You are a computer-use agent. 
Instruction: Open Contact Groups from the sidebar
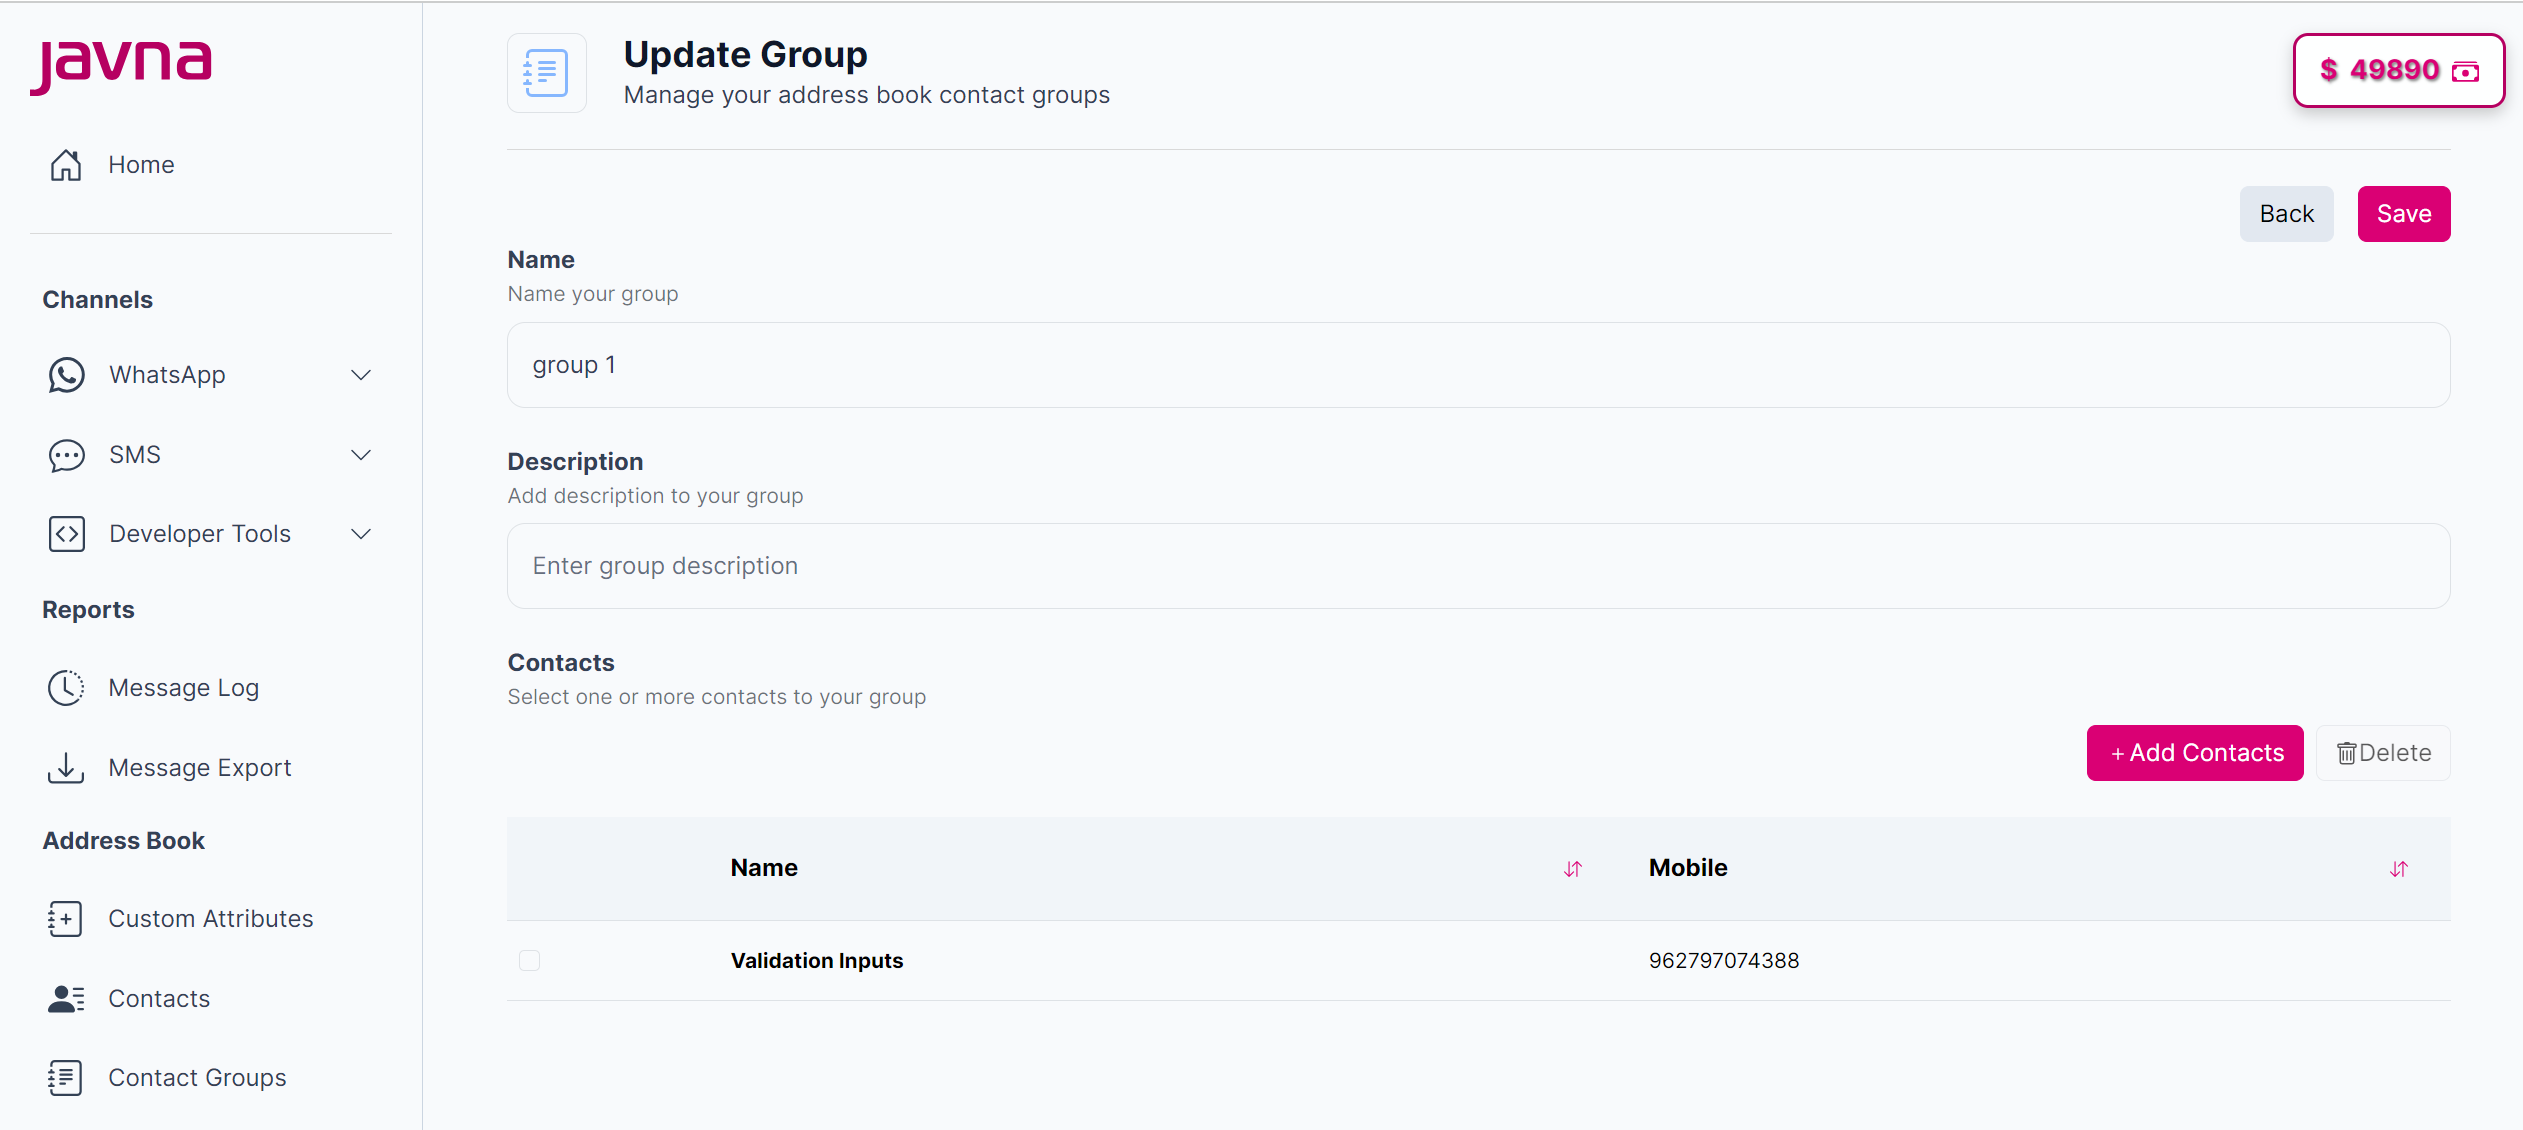197,1077
